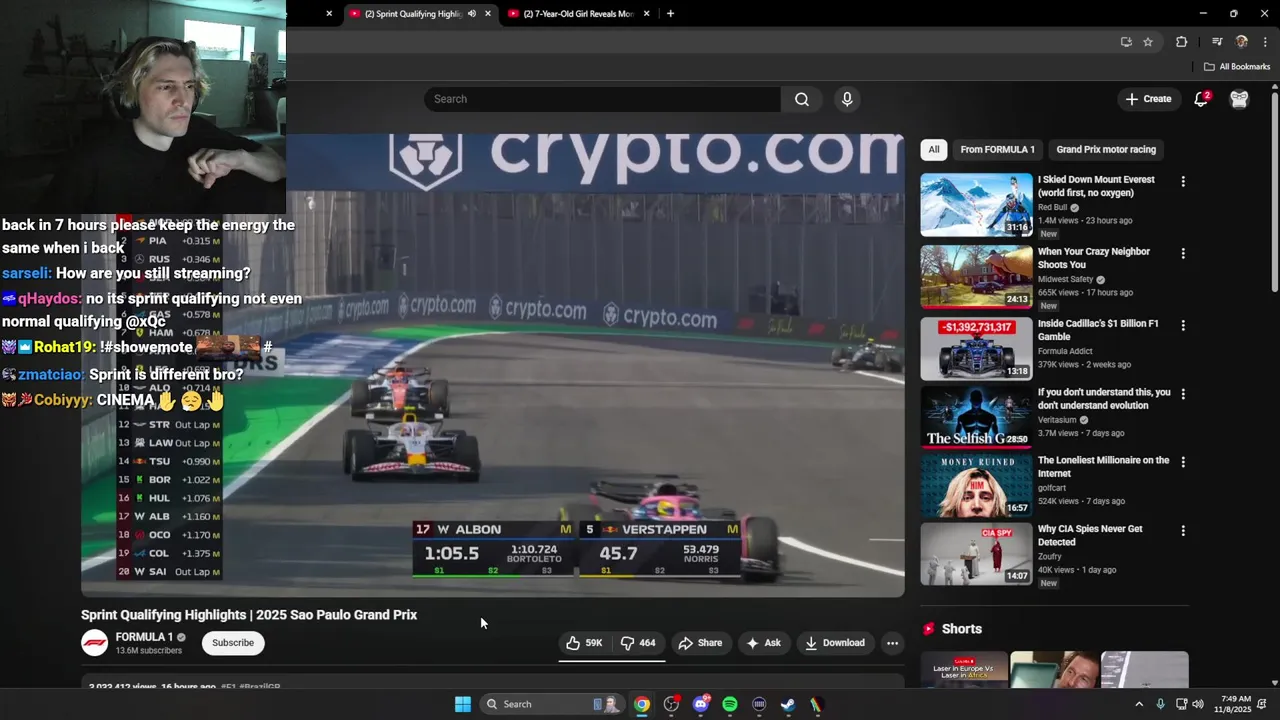
Task: Open the round purple taskbar app icon
Action: (759, 704)
